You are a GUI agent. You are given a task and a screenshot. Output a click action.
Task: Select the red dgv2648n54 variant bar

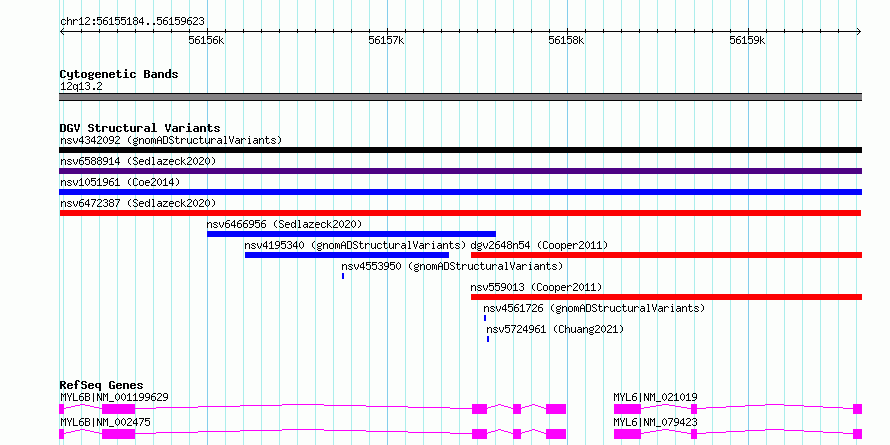pos(666,255)
